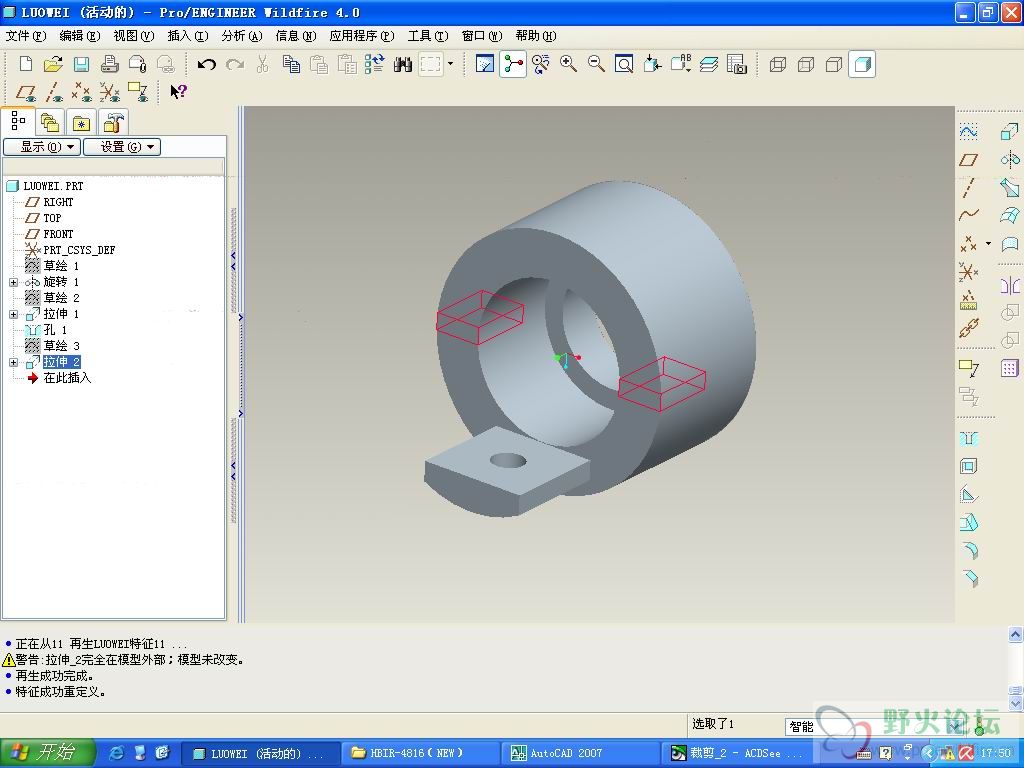Open the Layers icon in toolbar

click(709, 64)
